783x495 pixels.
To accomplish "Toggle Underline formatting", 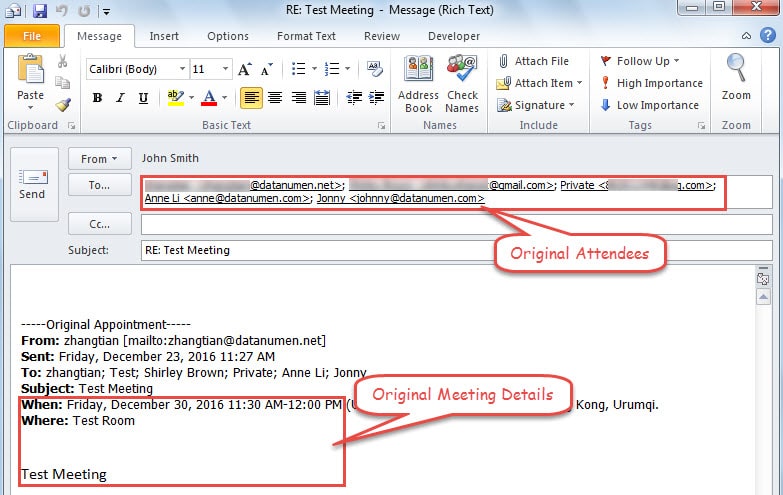I will tap(143, 97).
